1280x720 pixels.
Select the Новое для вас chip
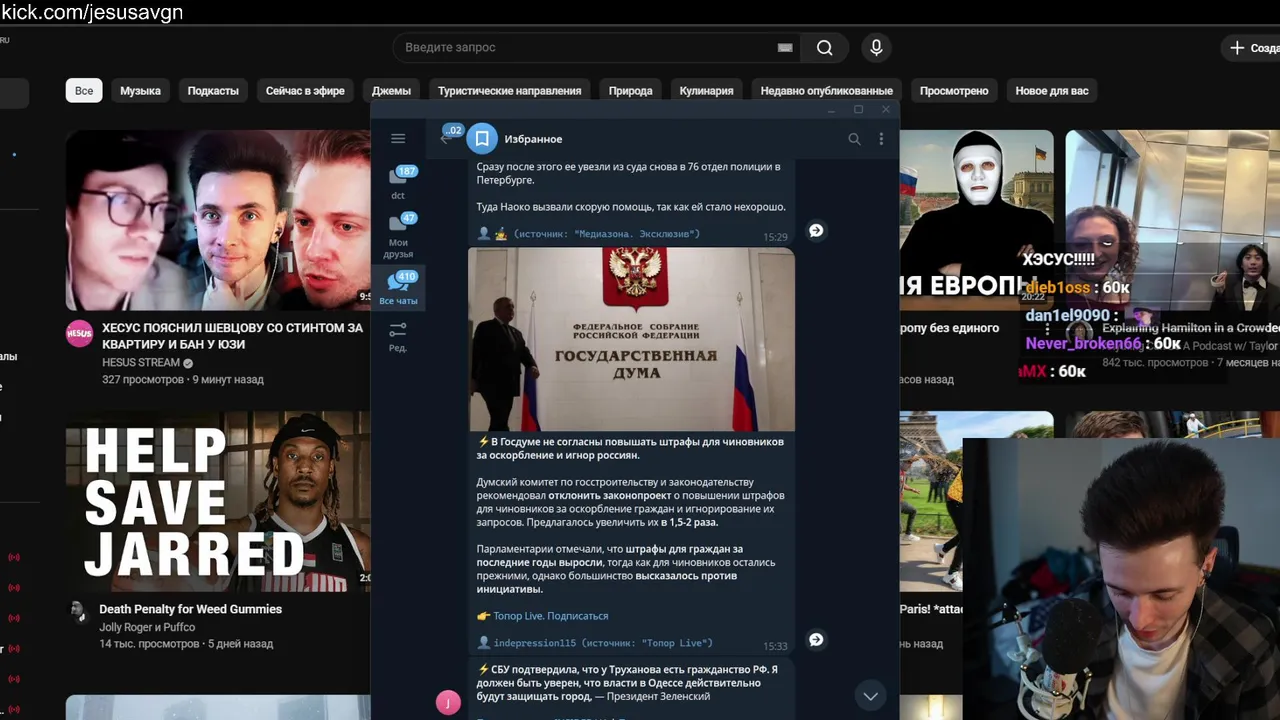click(1052, 90)
